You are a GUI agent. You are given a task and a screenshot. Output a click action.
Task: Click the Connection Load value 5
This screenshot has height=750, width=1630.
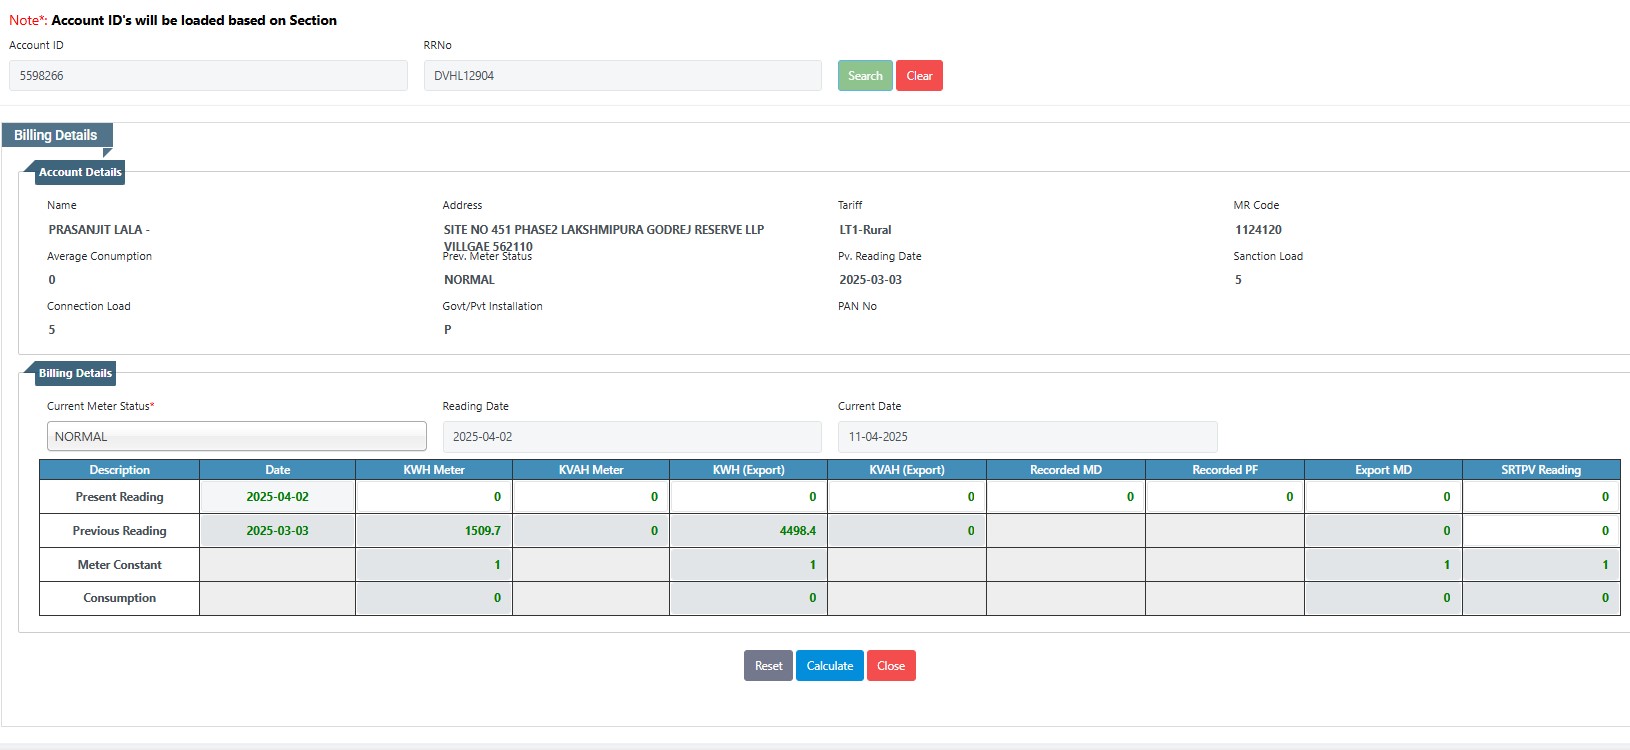[52, 330]
